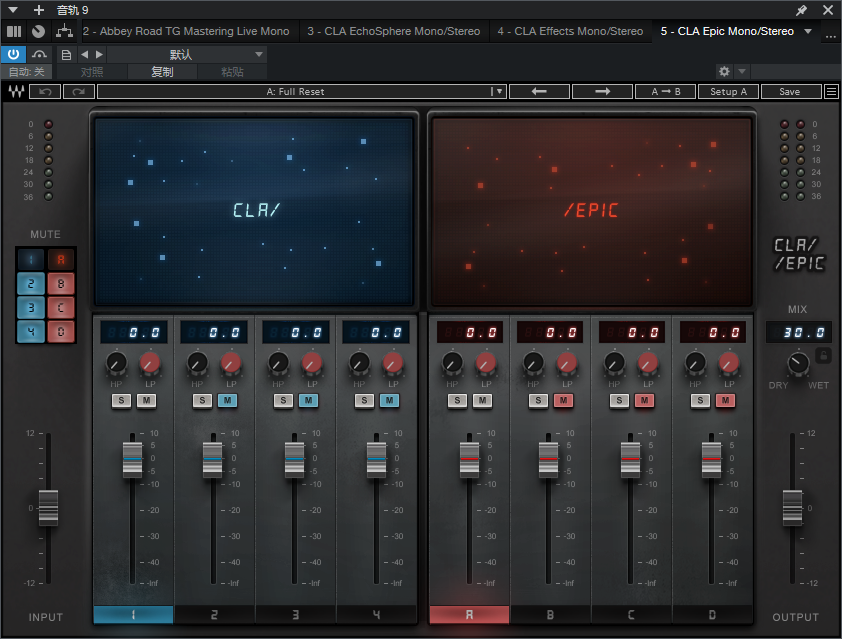This screenshot has height=639, width=842.
Task: Click the Waves logo icon
Action: coord(16,92)
